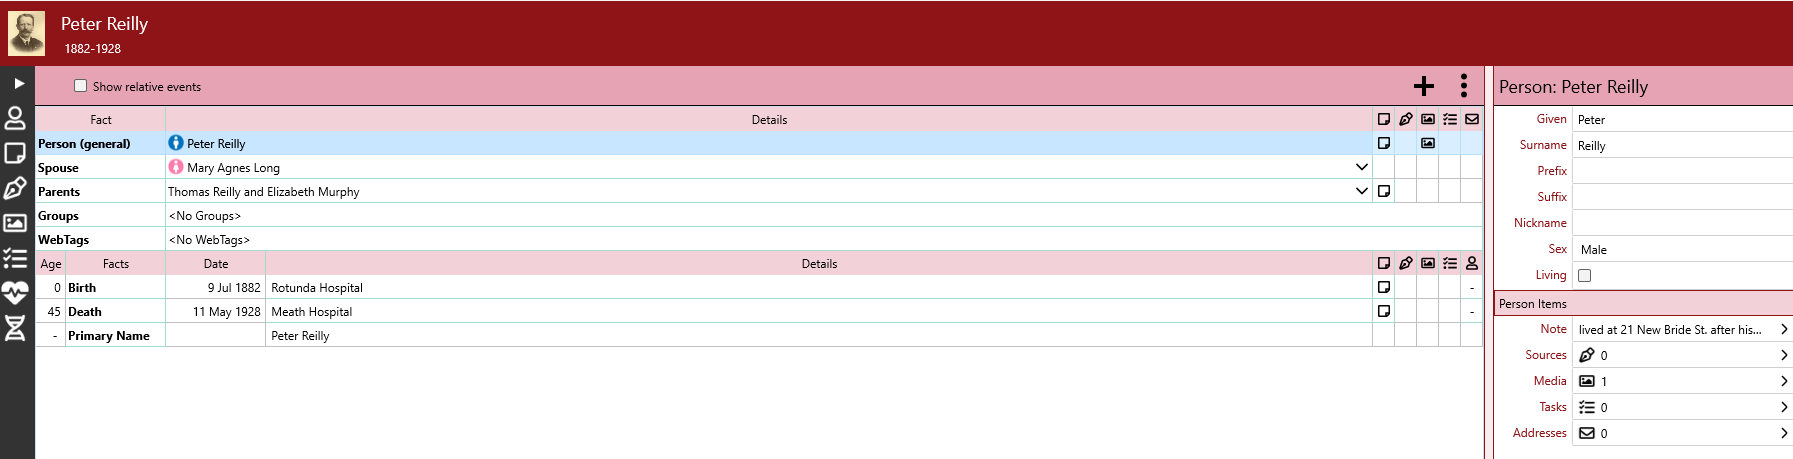Open the Health heart icon in sidebar
The height and width of the screenshot is (459, 1793).
pos(15,293)
